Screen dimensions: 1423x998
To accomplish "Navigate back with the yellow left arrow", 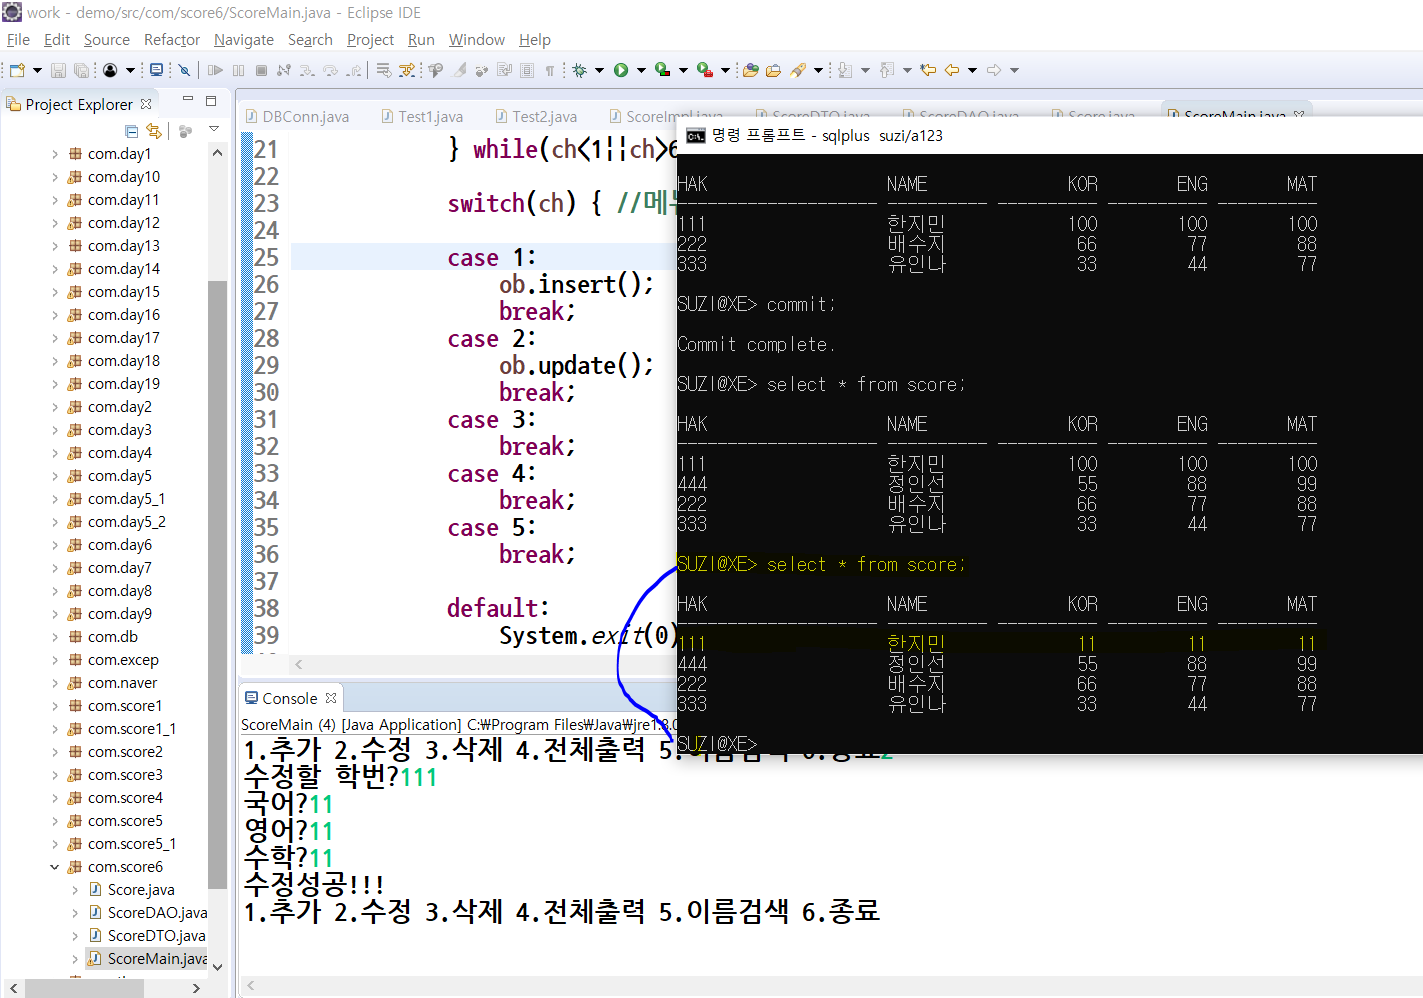I will pos(952,70).
